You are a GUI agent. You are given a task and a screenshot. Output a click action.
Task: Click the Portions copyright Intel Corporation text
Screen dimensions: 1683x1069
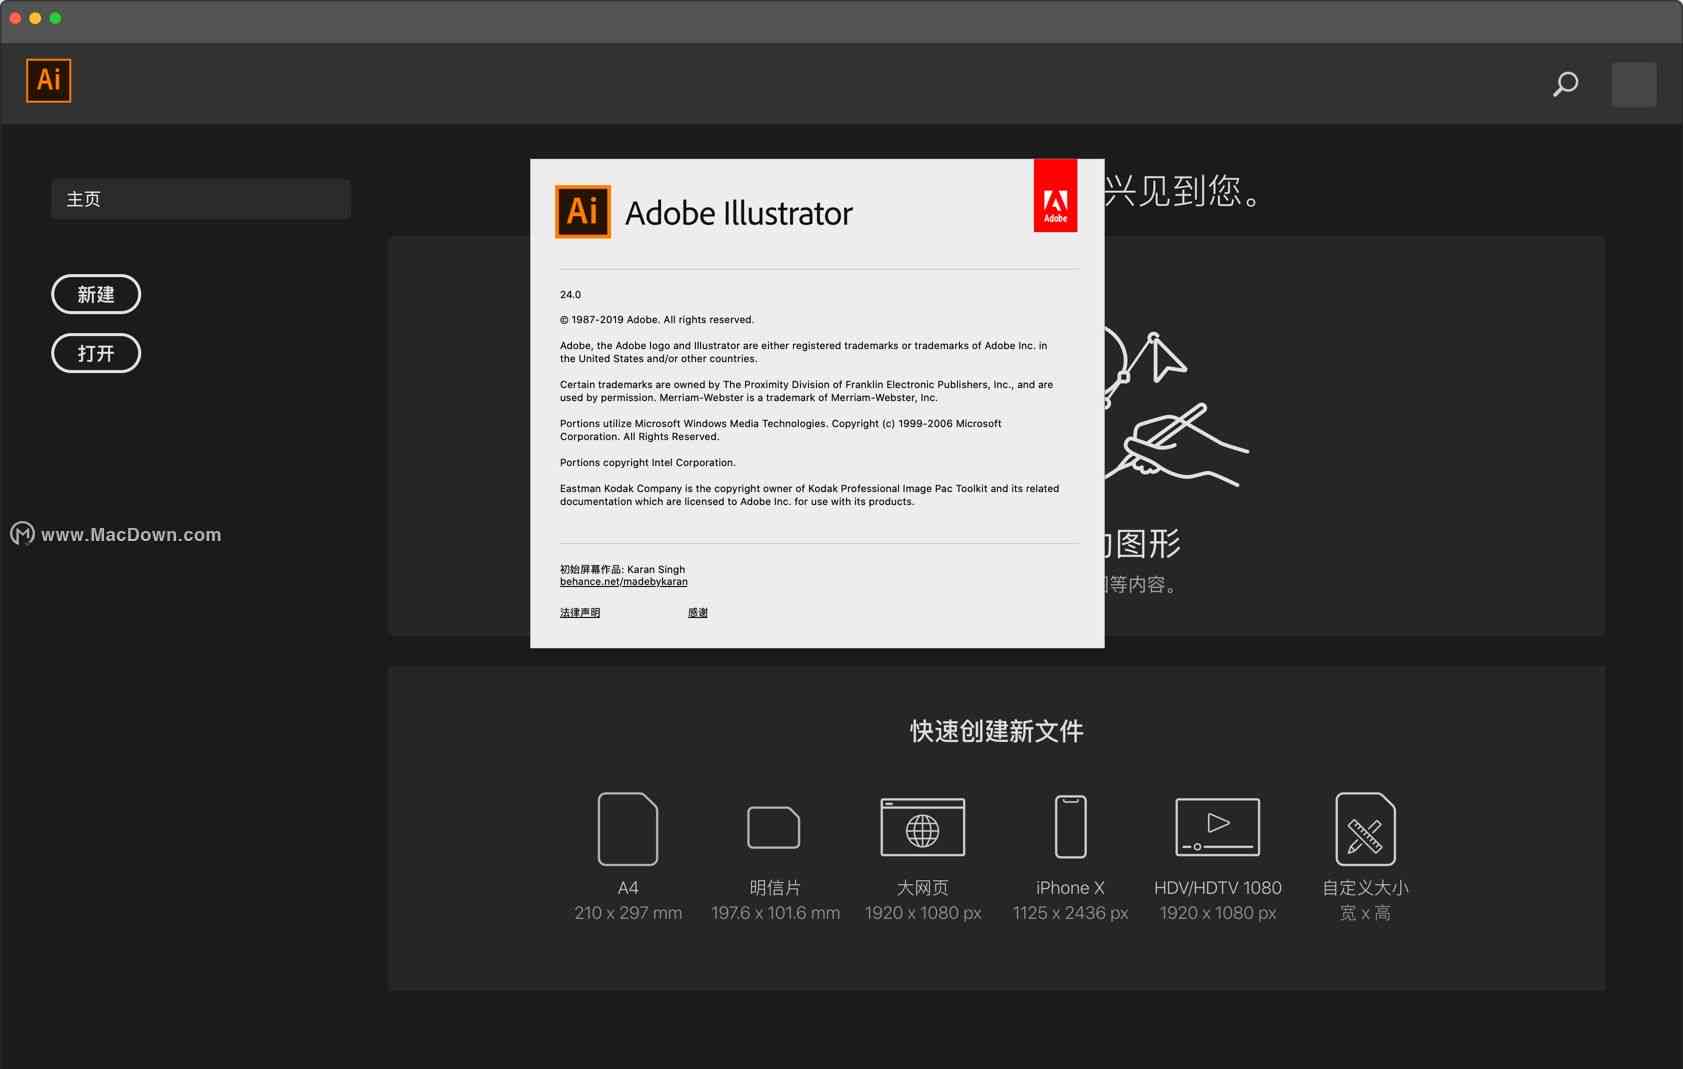click(x=648, y=463)
